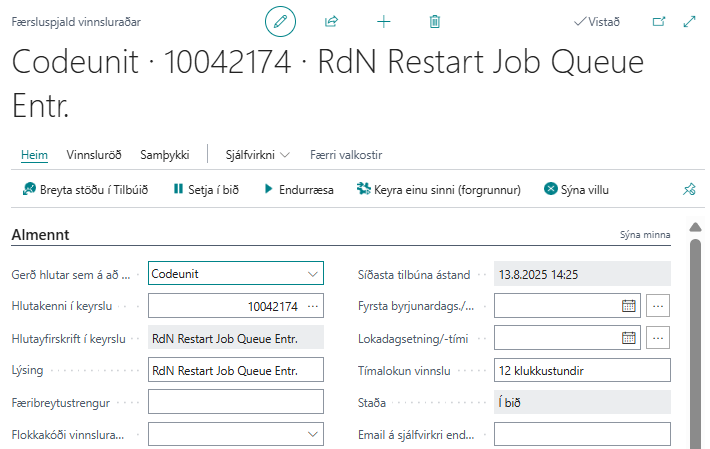The width and height of the screenshot is (710, 449).
Task: Expand the Gerð hlutar Codeunit dropdown
Action: pyautogui.click(x=313, y=273)
